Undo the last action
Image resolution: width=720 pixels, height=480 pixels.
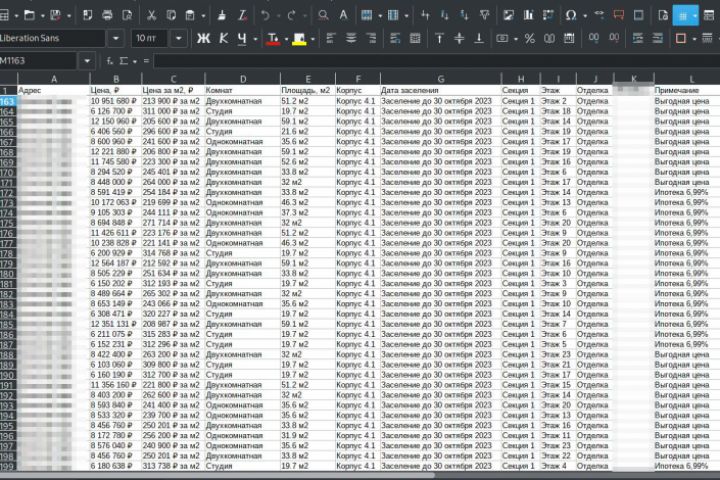point(265,15)
